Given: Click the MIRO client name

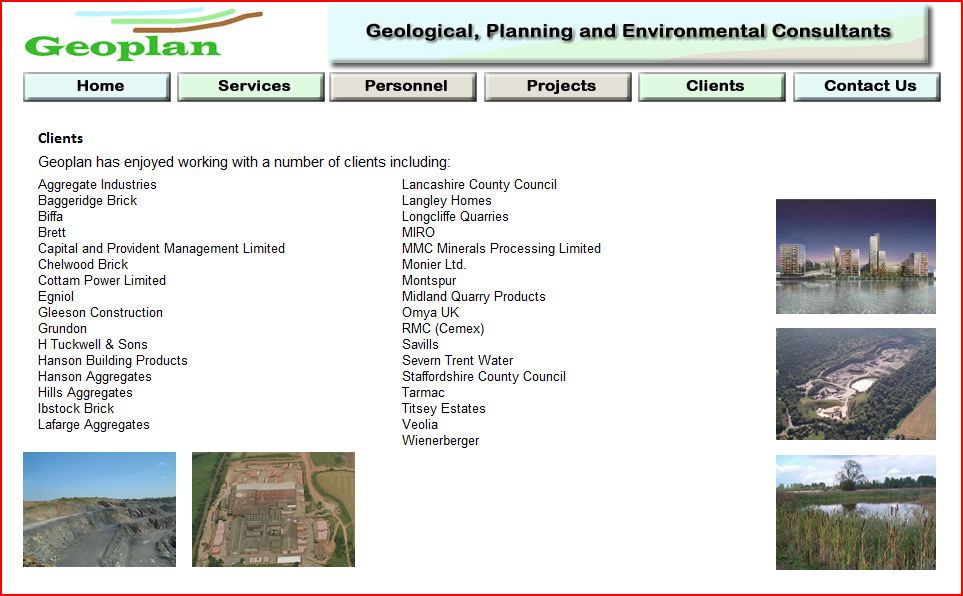Looking at the screenshot, I should [x=418, y=232].
